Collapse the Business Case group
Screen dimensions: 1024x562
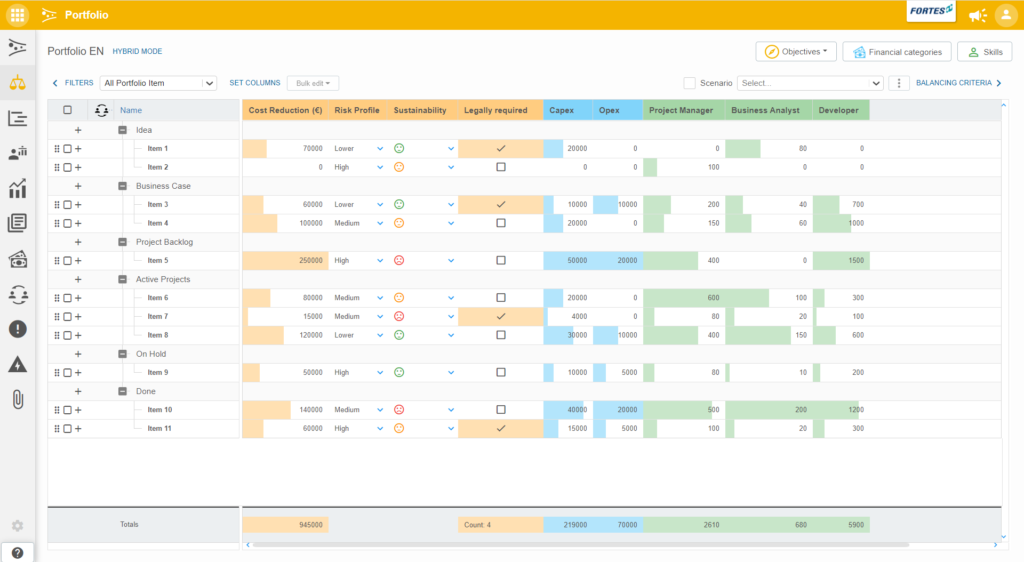point(122,186)
